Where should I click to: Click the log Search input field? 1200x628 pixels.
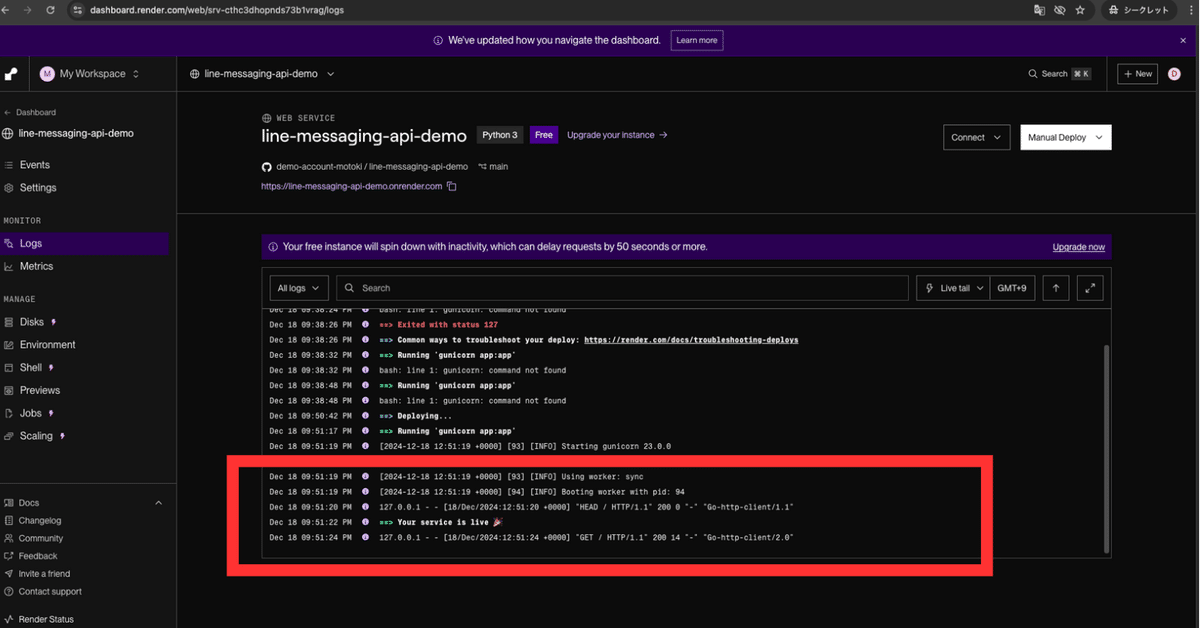(622, 288)
